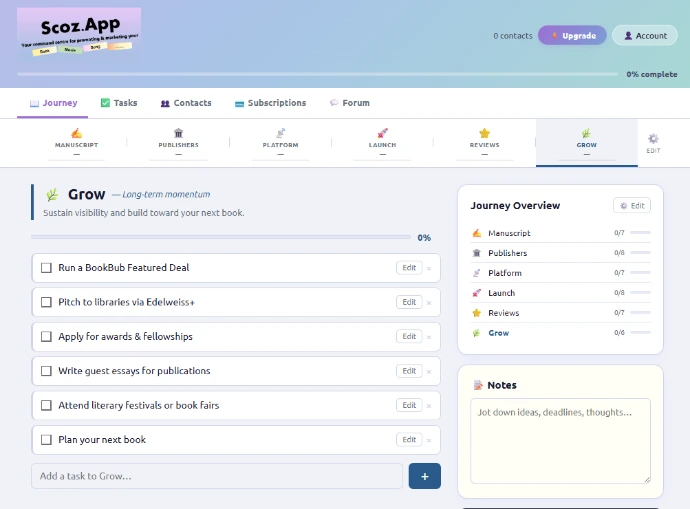Select Grow in Journey Overview

pyautogui.click(x=560, y=333)
